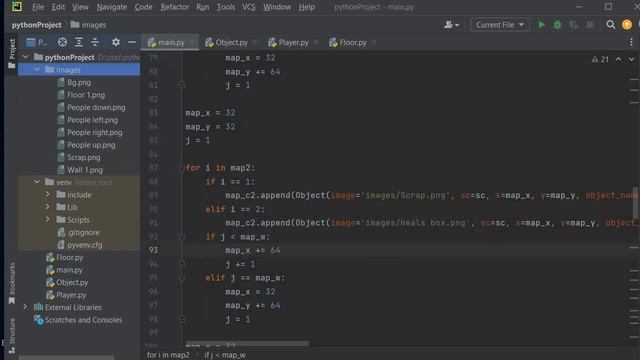Screen dimensions: 640x360
Task: Expand all items in Project panel
Action: (x=79, y=42)
